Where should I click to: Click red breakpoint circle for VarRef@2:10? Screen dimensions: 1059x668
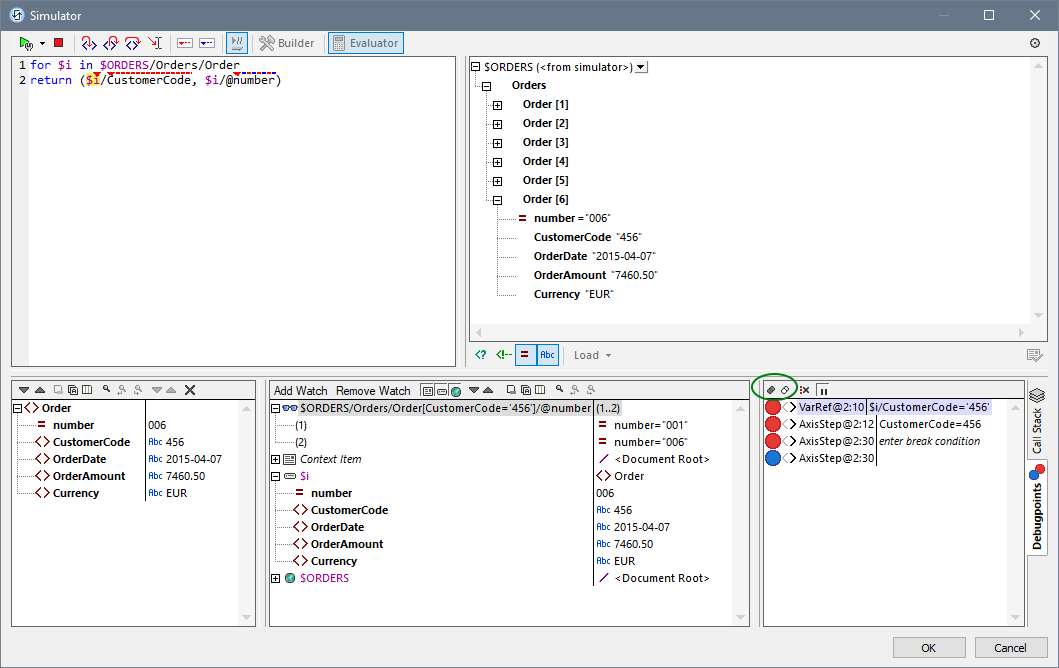coord(773,408)
